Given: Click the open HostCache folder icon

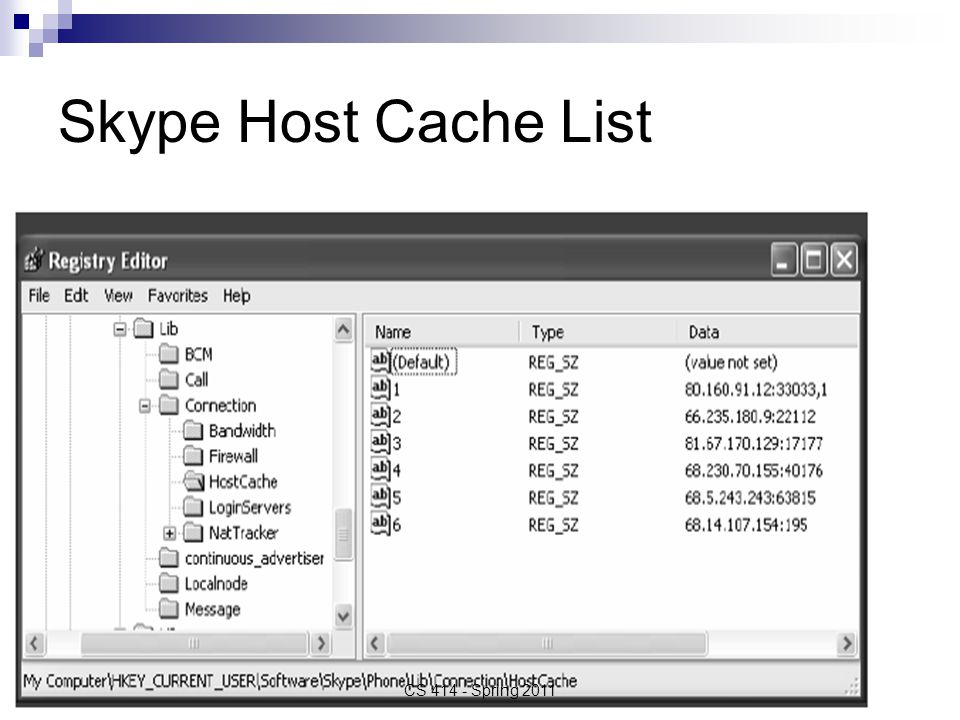Looking at the screenshot, I should click(193, 482).
